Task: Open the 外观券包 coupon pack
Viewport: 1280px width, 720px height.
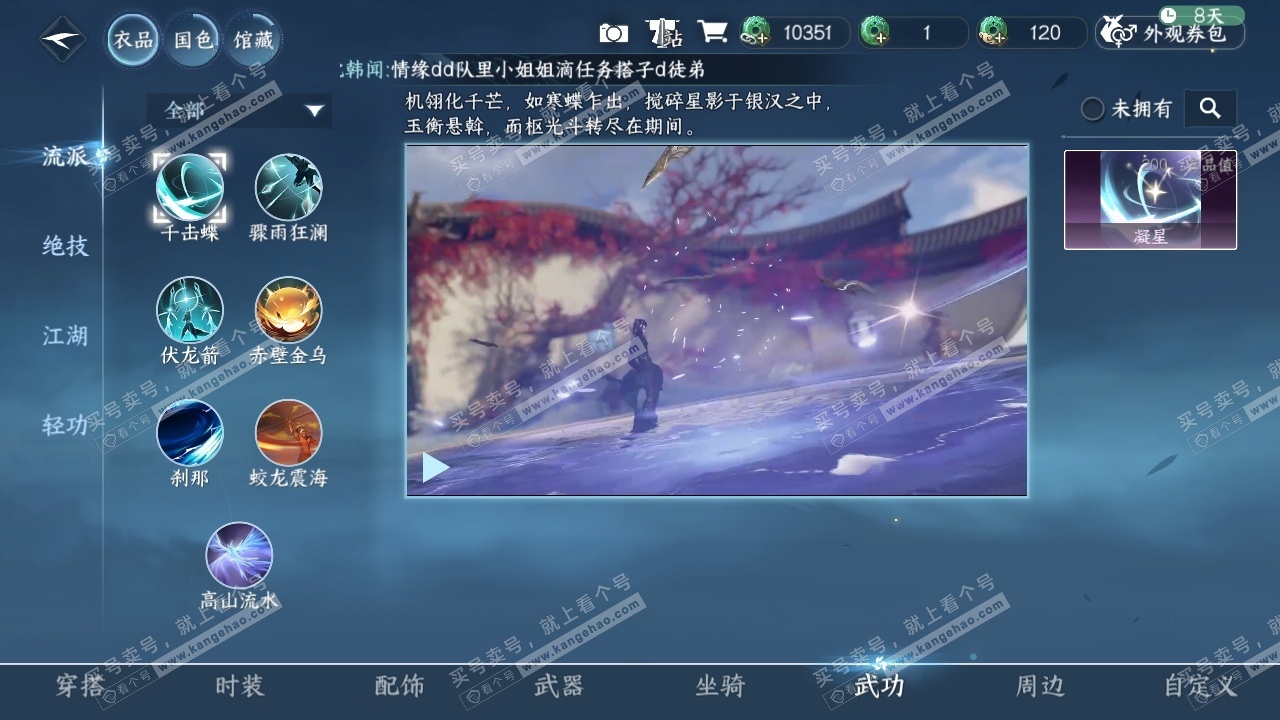Action: point(1170,33)
